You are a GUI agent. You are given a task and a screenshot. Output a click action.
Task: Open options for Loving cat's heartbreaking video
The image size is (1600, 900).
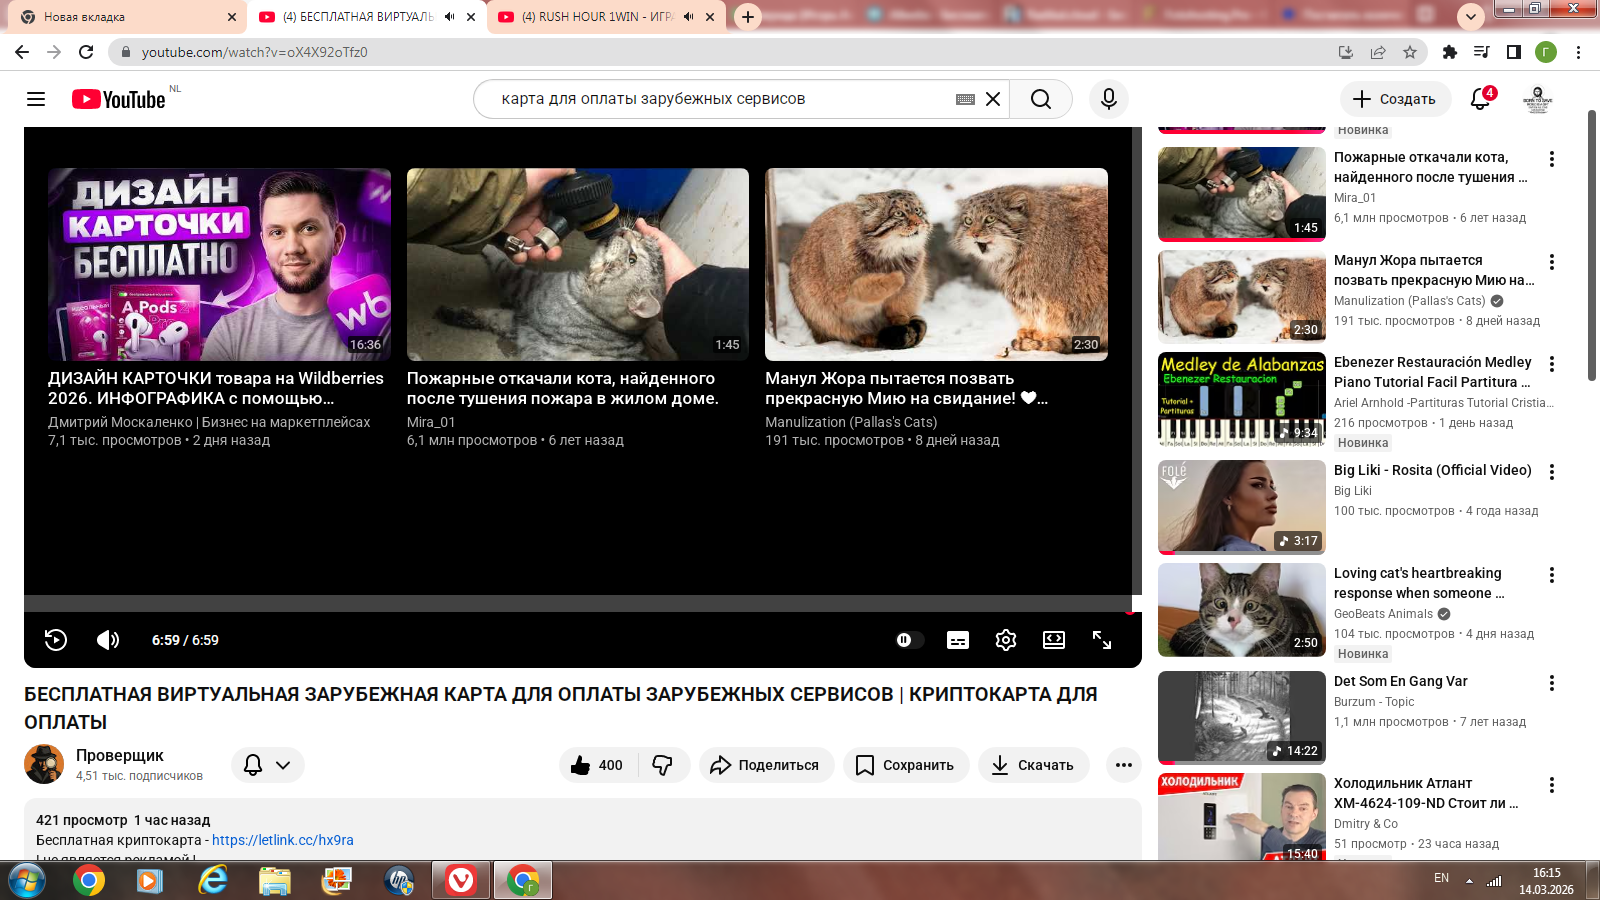(x=1552, y=575)
